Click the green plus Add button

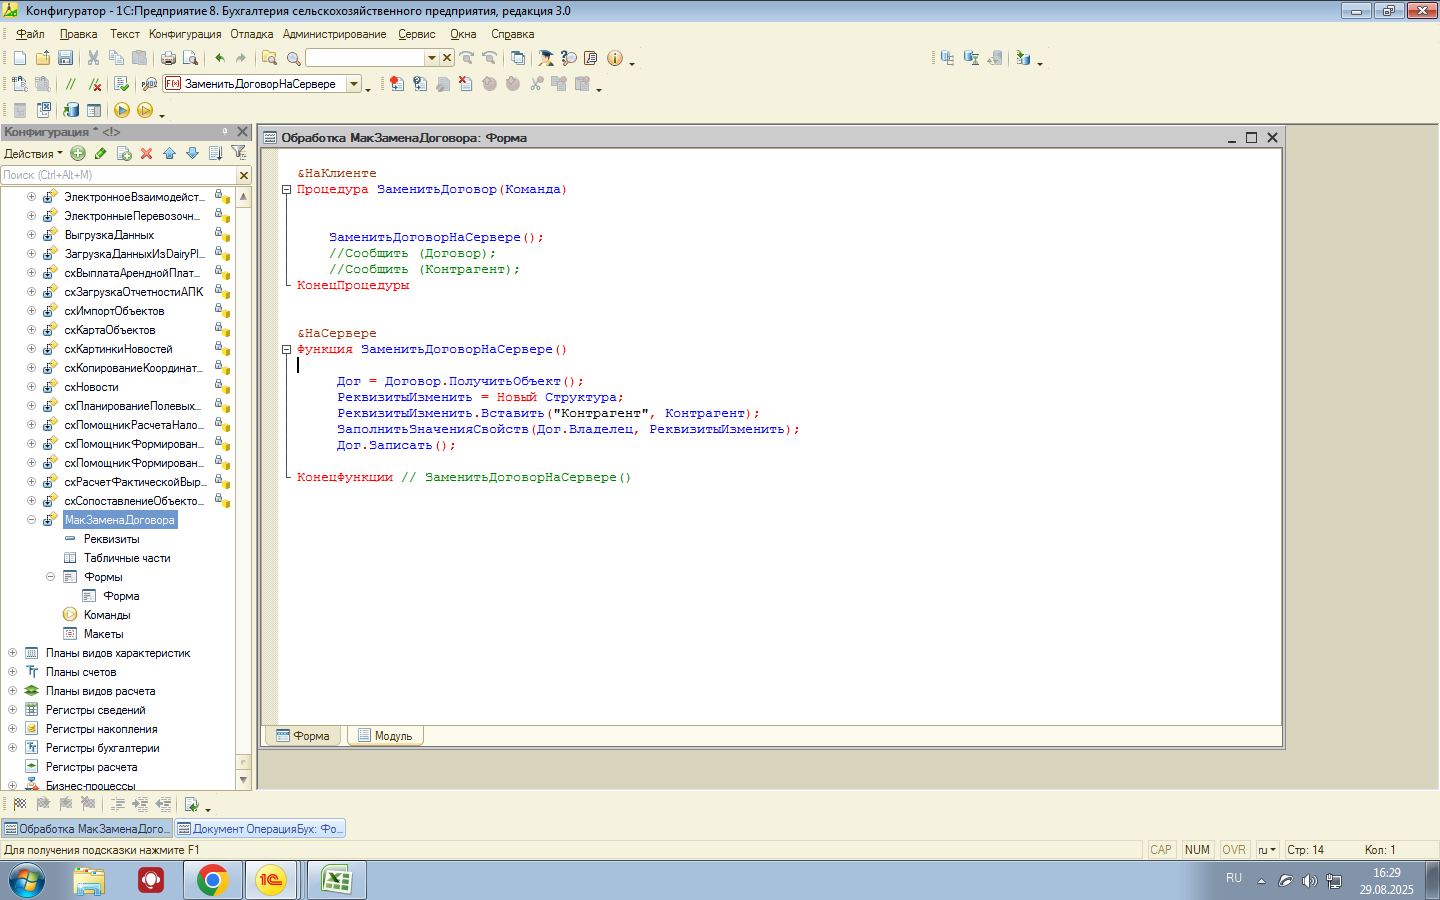coord(78,153)
